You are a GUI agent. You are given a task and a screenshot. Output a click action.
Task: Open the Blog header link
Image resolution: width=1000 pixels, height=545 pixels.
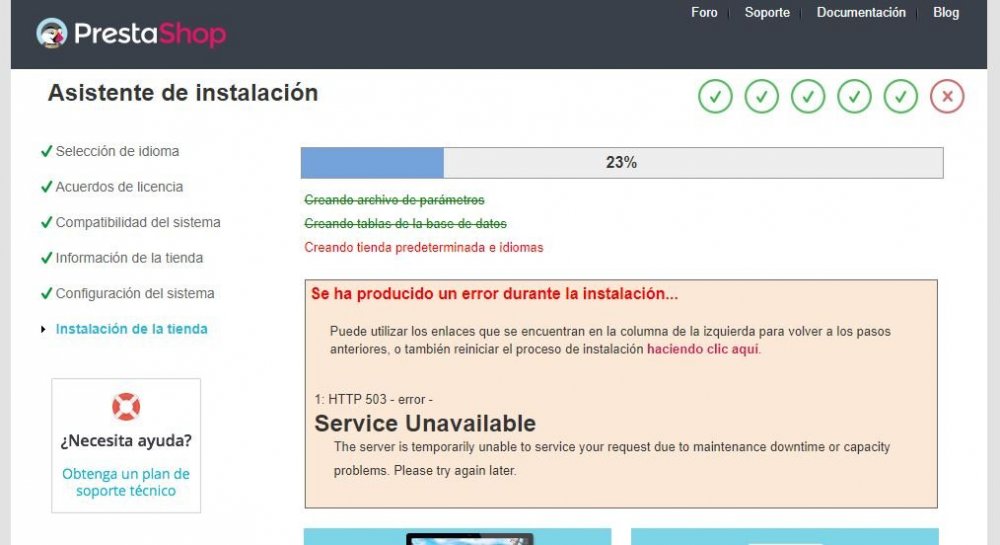click(x=946, y=12)
